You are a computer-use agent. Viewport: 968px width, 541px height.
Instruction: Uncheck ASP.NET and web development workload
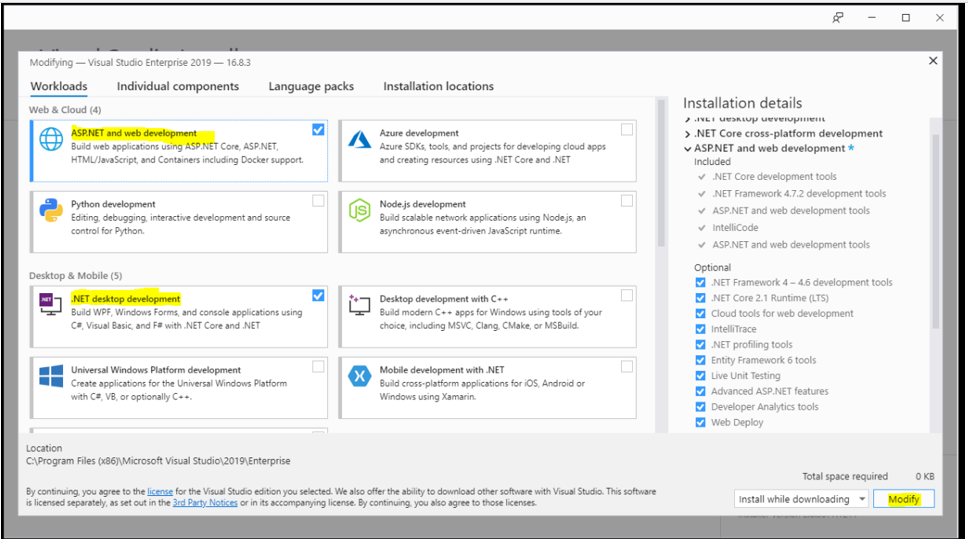coord(318,130)
